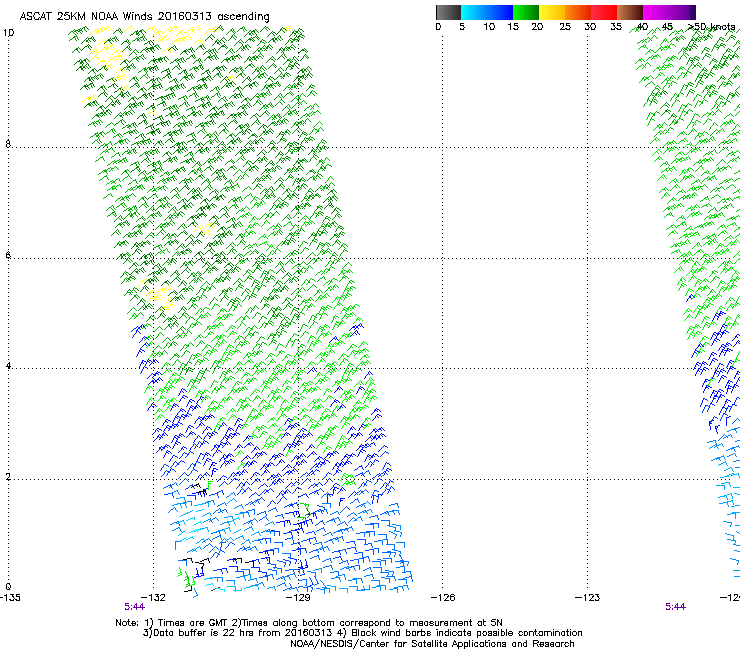740x650 pixels.
Task: Click the note 'Data buffer is 22 hrs from 20160313'
Action: [x=241, y=633]
